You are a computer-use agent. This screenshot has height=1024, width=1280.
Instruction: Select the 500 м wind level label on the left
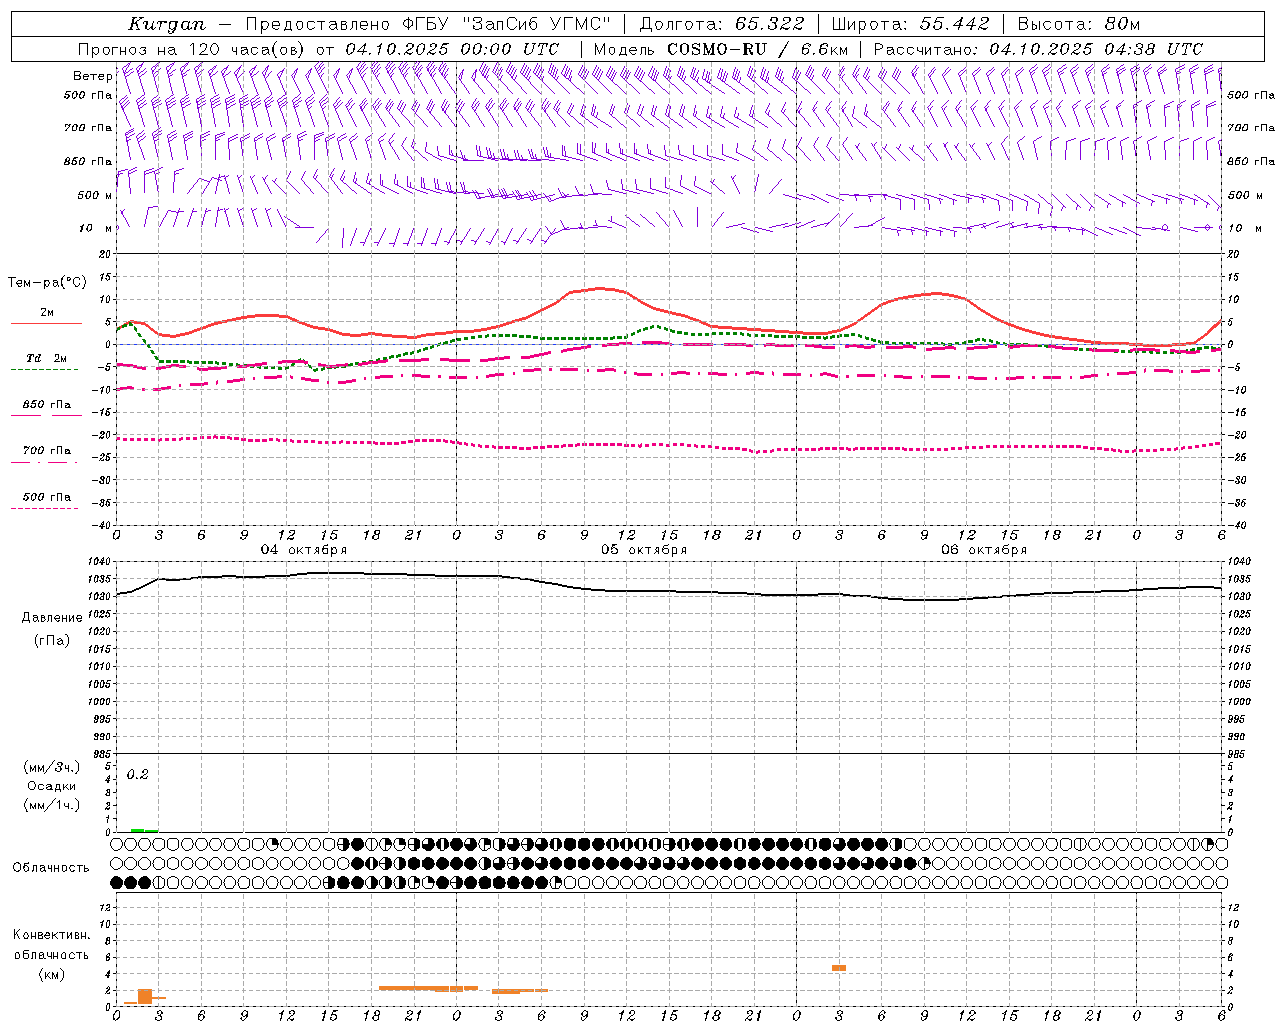[94, 195]
